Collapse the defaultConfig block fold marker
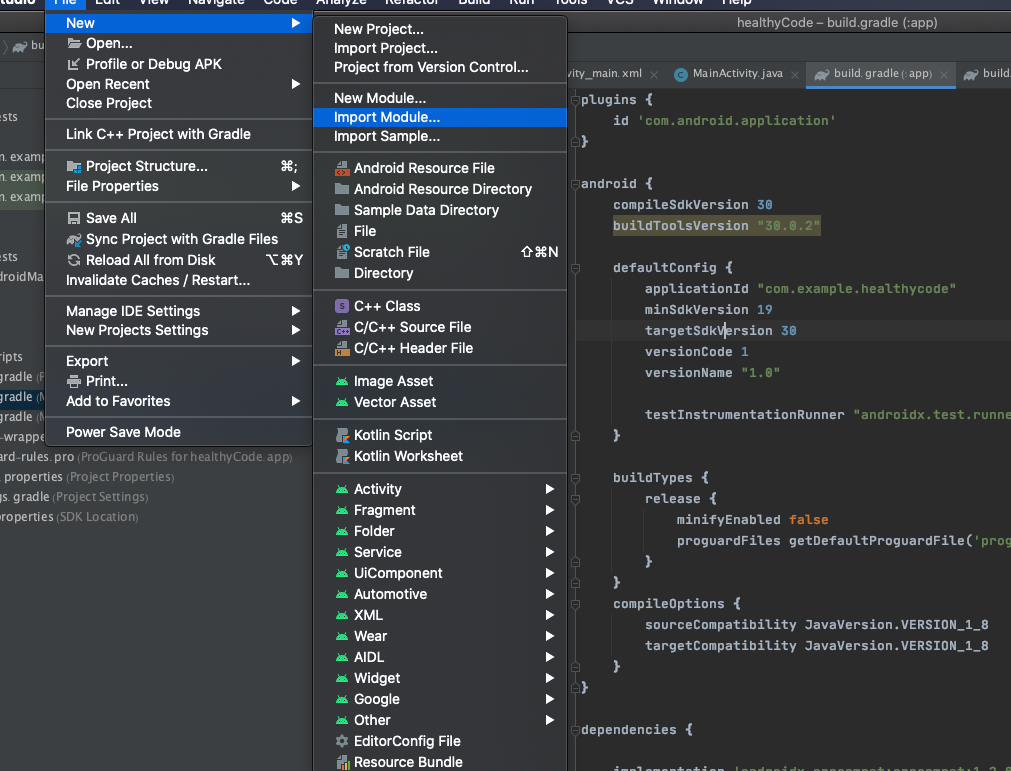This screenshot has width=1011, height=771. click(575, 268)
